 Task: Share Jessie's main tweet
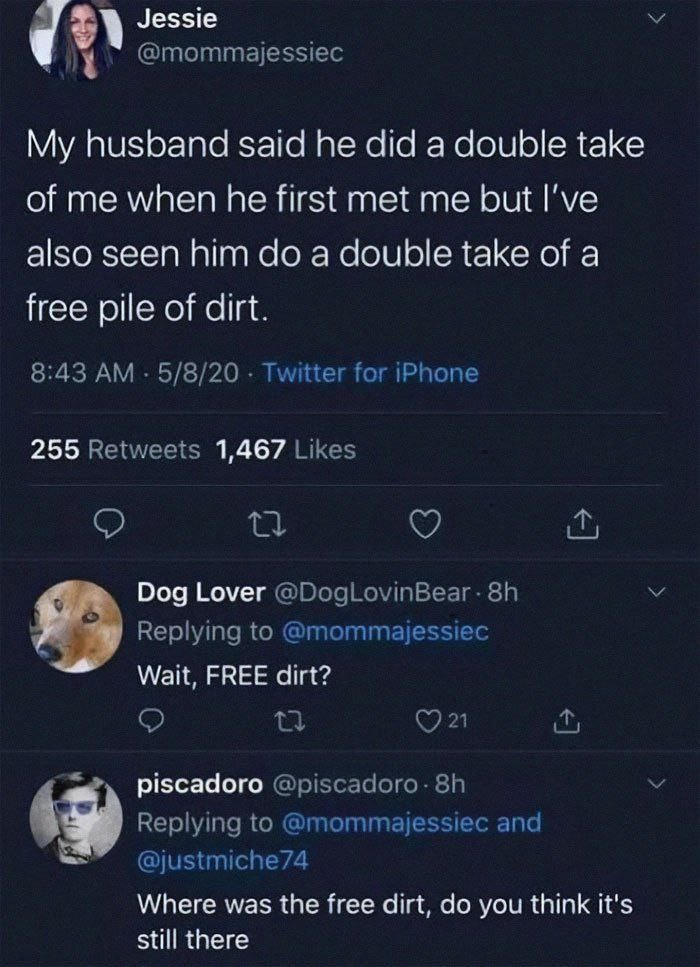(x=582, y=524)
